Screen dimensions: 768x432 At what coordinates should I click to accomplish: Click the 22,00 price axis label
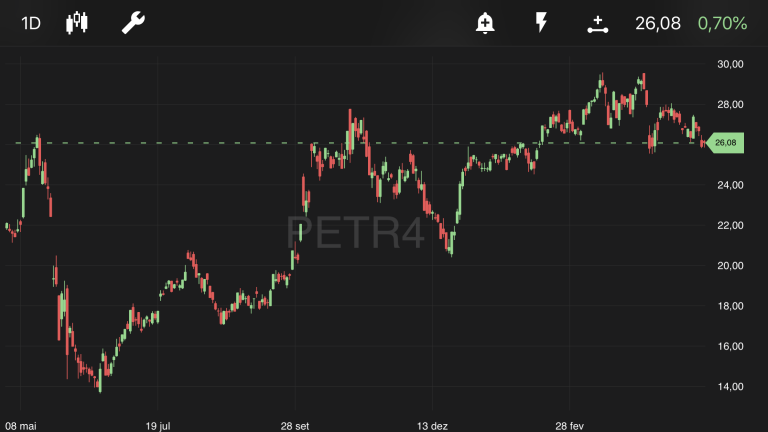click(x=730, y=225)
